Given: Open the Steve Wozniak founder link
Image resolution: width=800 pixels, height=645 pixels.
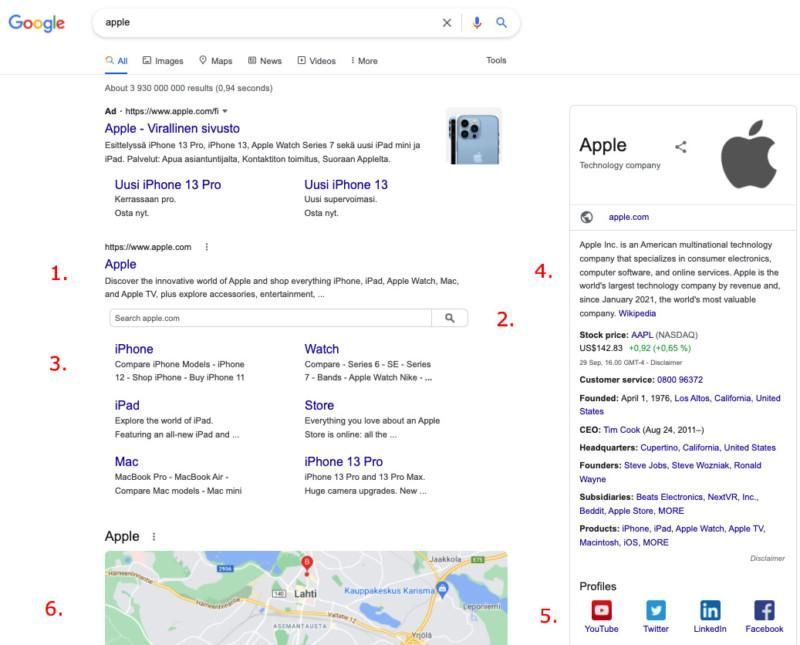Looking at the screenshot, I should pos(700,465).
